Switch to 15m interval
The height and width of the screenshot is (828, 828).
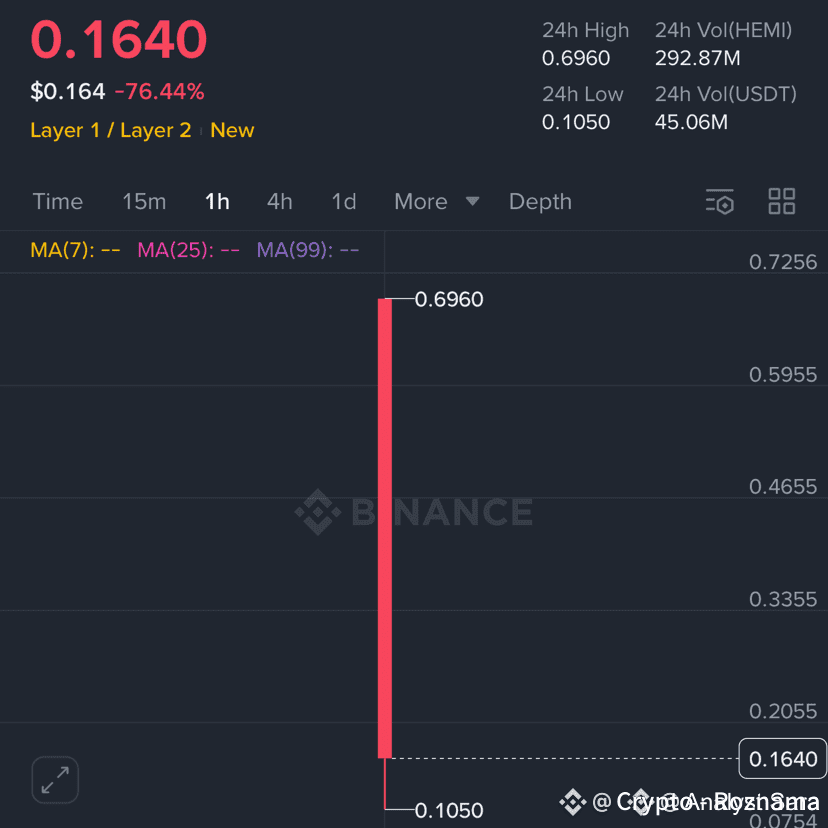coord(144,201)
